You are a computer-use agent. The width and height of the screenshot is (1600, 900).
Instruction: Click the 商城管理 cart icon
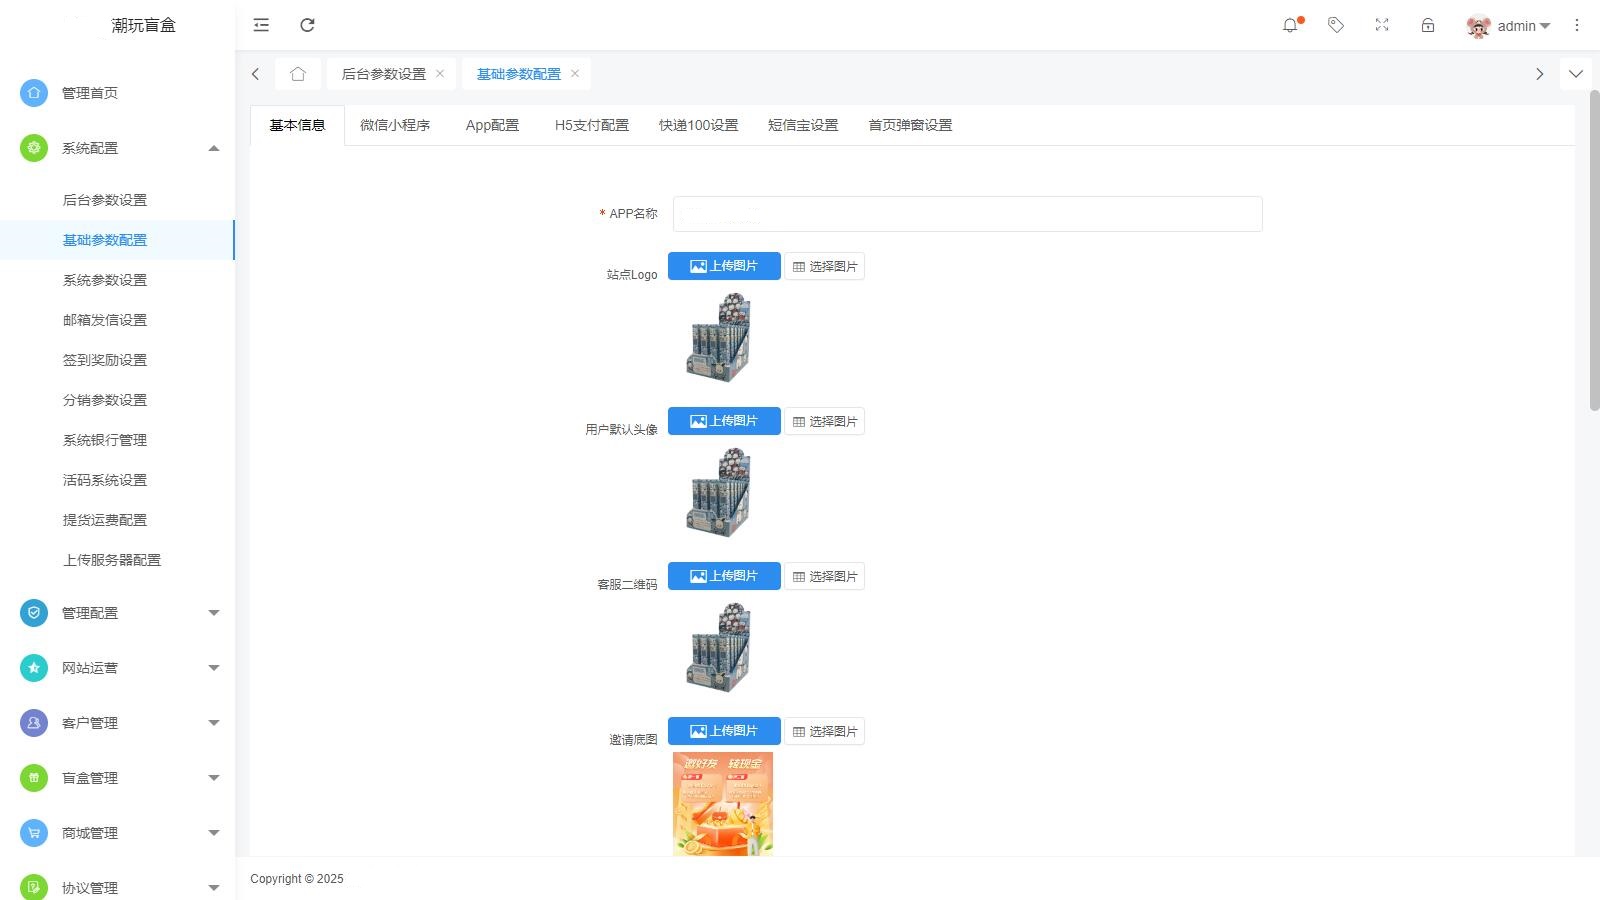(34, 833)
